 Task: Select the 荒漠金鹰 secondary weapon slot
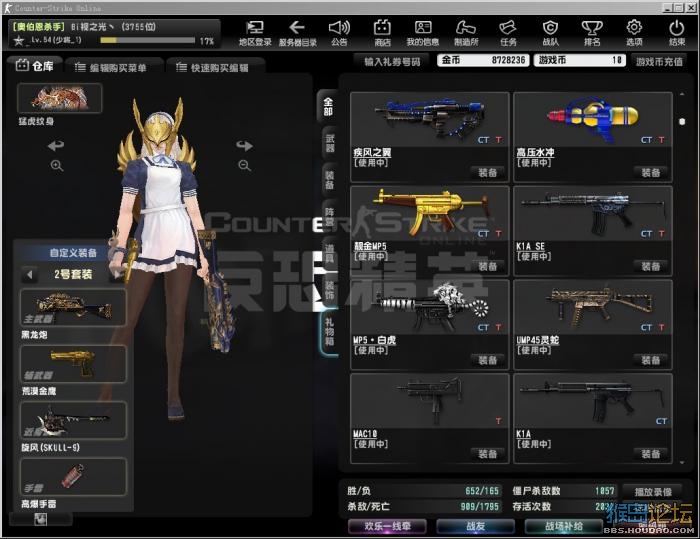(73, 364)
